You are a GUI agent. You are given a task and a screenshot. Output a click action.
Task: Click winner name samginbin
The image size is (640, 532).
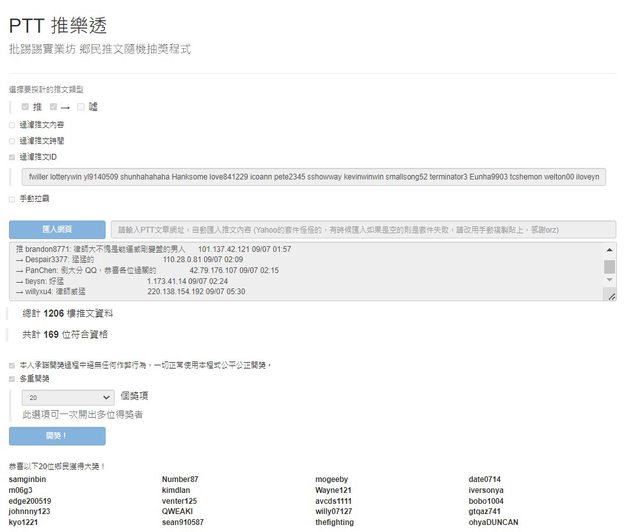(x=28, y=480)
